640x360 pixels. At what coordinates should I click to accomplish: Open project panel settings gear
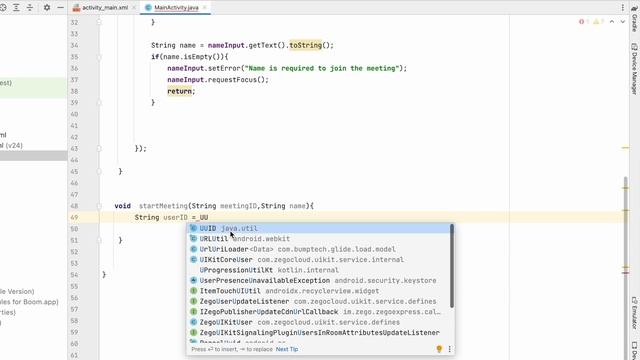pos(47,7)
